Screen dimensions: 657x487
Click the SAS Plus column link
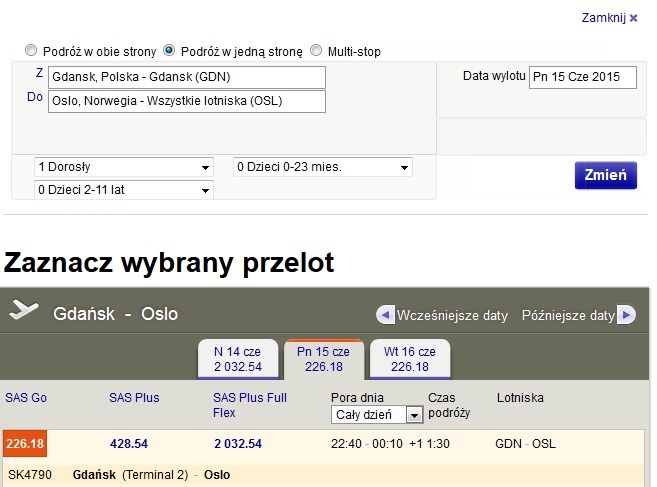pos(134,398)
